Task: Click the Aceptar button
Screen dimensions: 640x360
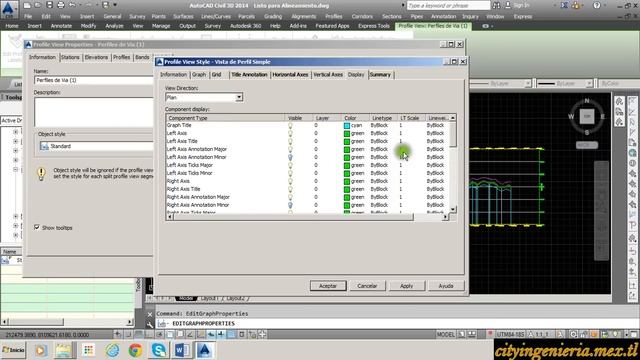Action: [328, 286]
